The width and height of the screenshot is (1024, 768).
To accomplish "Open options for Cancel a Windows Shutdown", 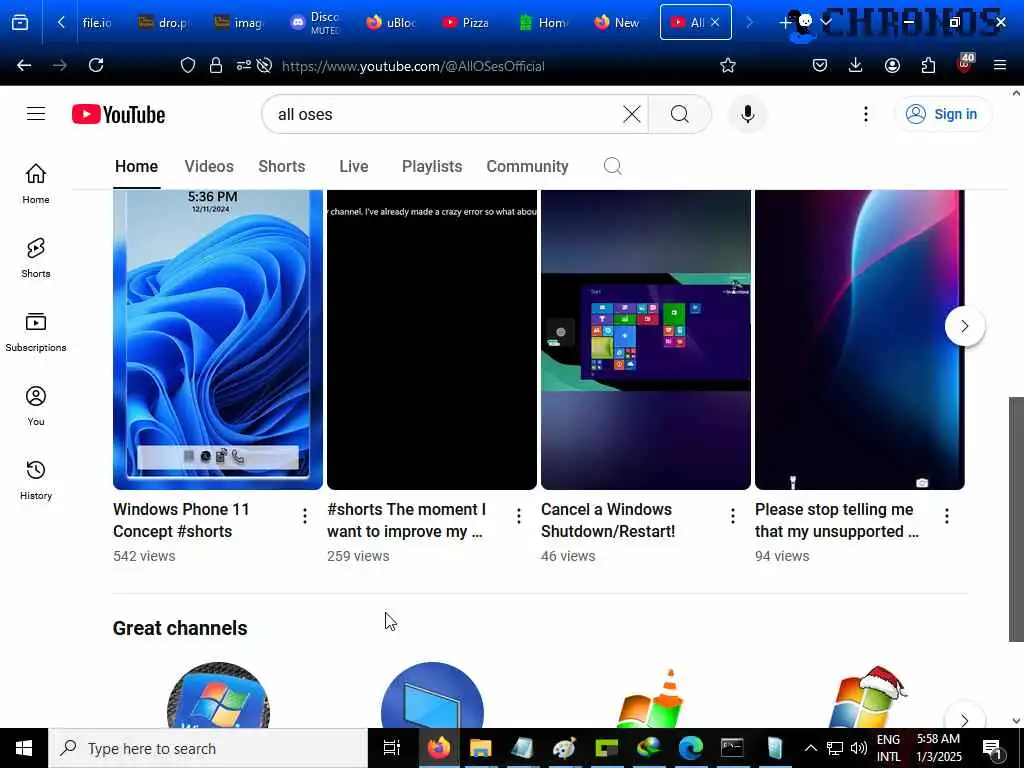I will (x=733, y=517).
